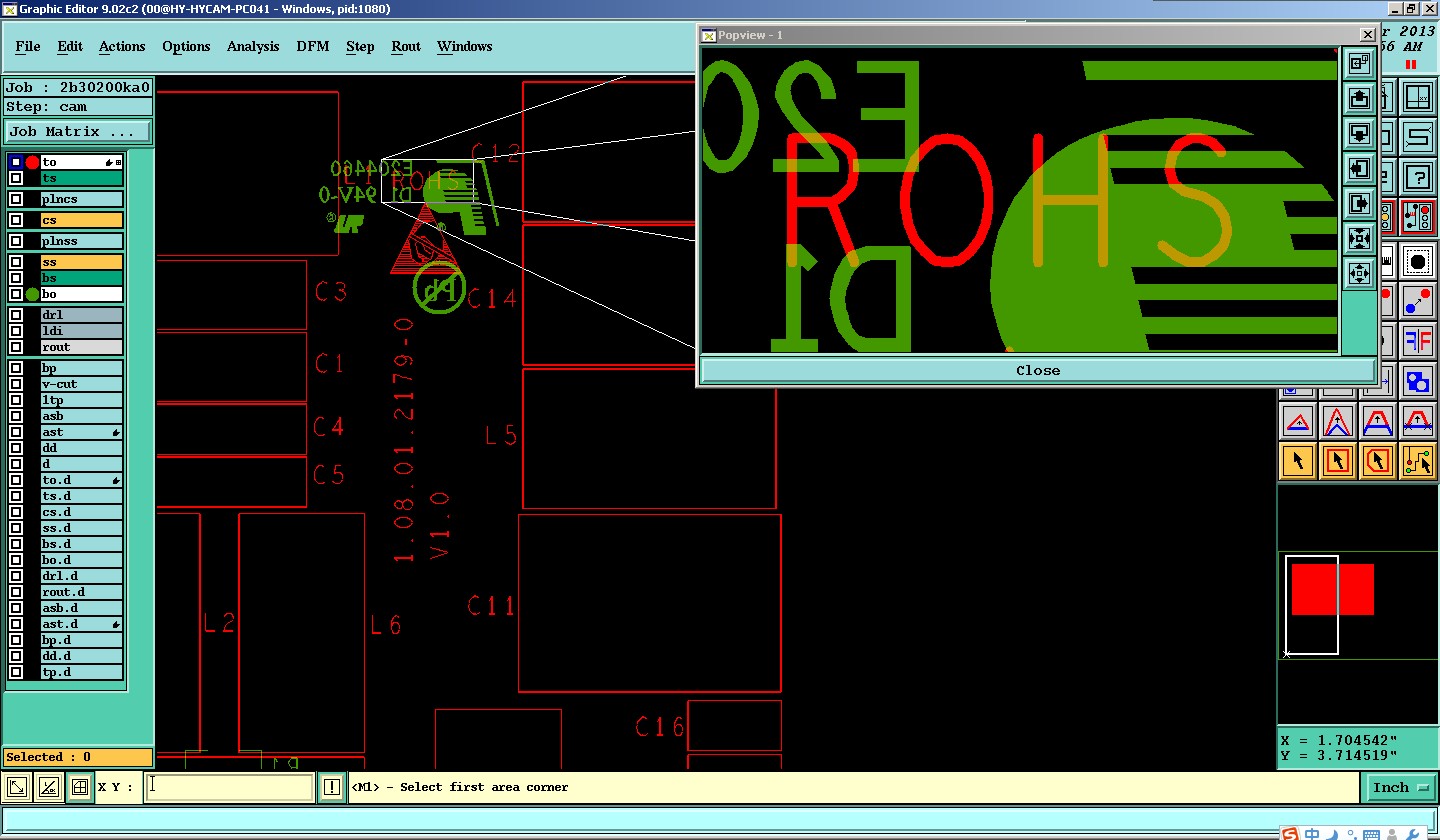Toggle display checkbox for layer cs
The height and width of the screenshot is (840, 1440).
(x=16, y=220)
